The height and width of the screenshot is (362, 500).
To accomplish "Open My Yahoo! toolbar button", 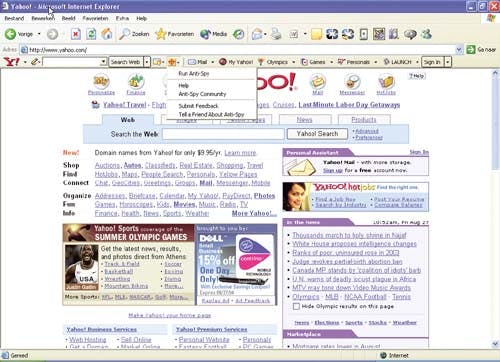I will coord(236,62).
